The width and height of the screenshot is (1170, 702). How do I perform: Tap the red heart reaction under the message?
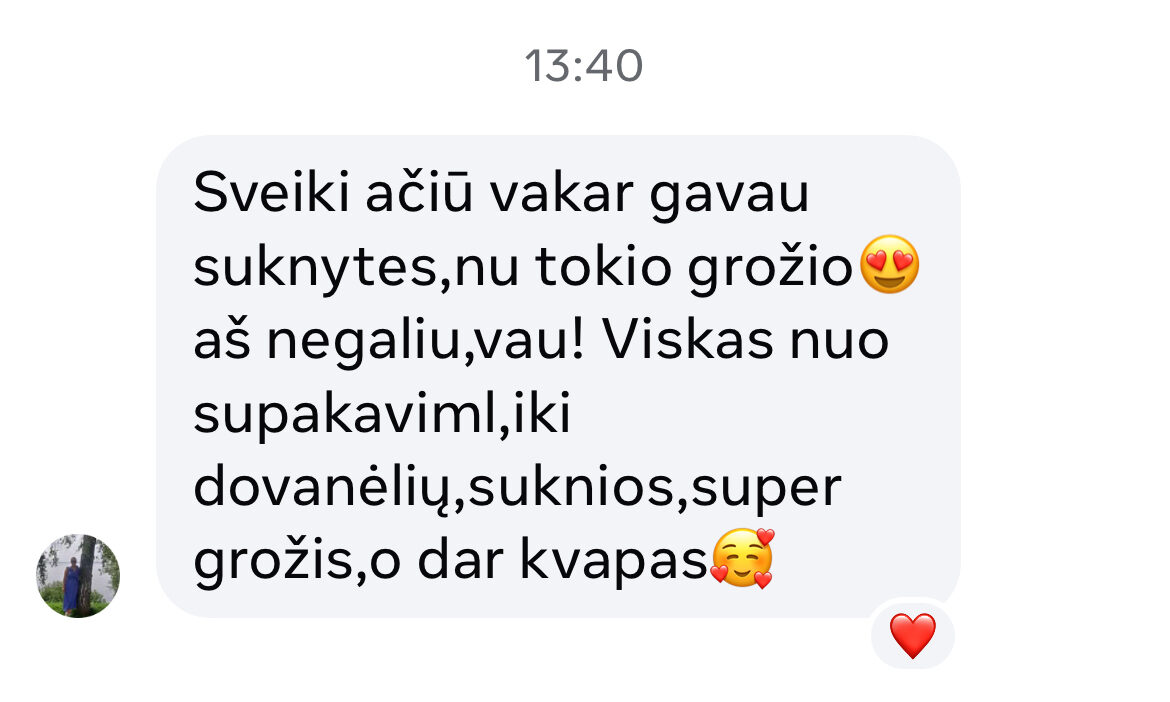tap(913, 636)
